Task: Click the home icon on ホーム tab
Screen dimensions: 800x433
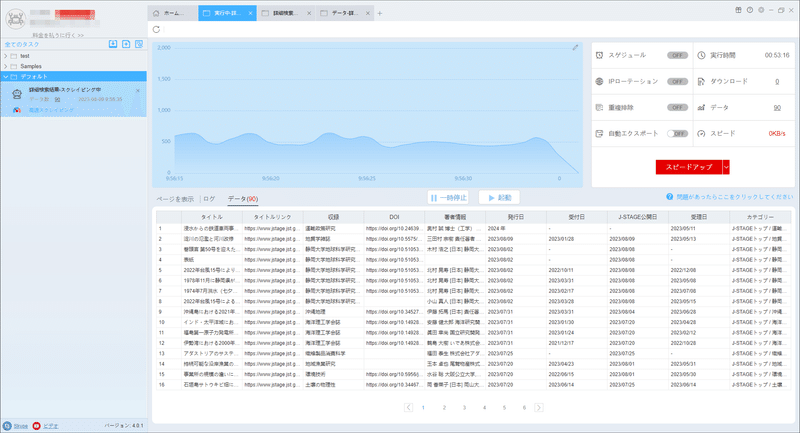Action: (x=156, y=13)
